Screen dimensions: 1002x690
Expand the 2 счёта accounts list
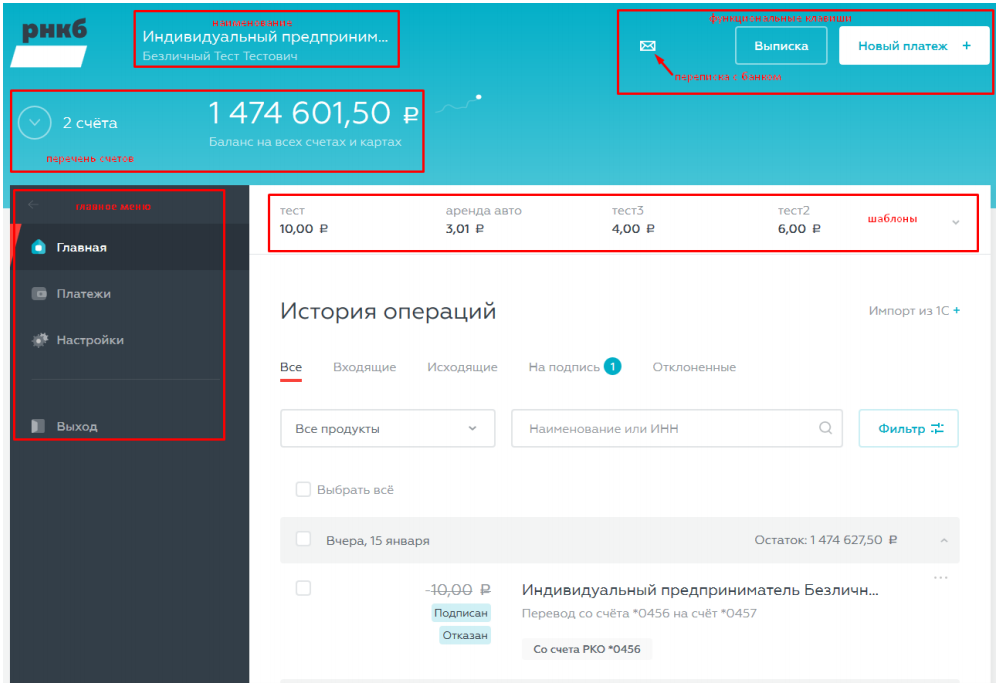(35, 123)
